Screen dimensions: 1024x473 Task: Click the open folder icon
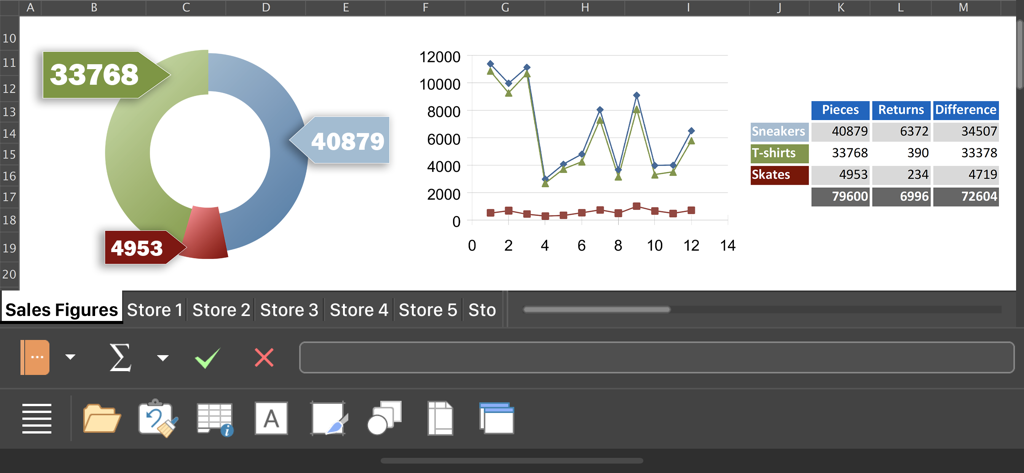point(102,419)
